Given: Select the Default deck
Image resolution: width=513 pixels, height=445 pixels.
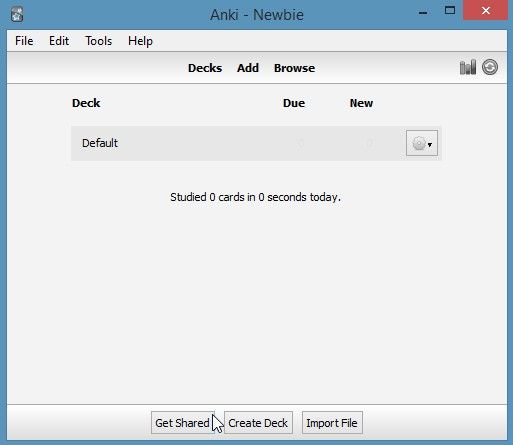Looking at the screenshot, I should 100,143.
